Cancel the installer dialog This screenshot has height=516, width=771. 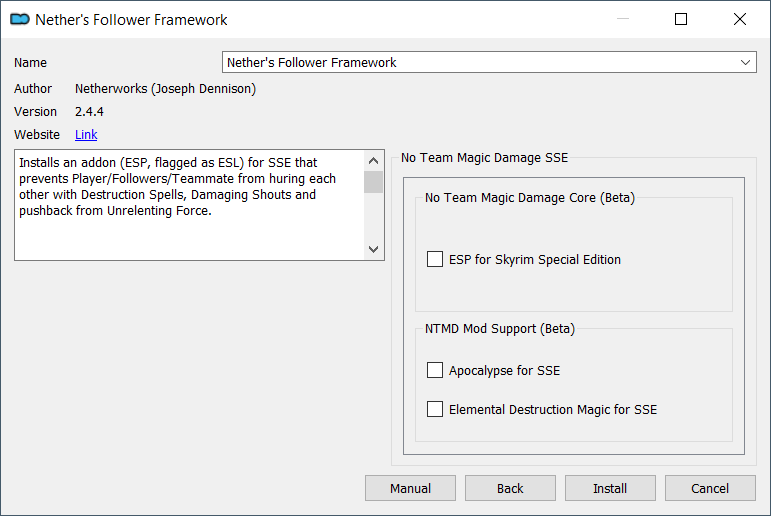coord(710,488)
